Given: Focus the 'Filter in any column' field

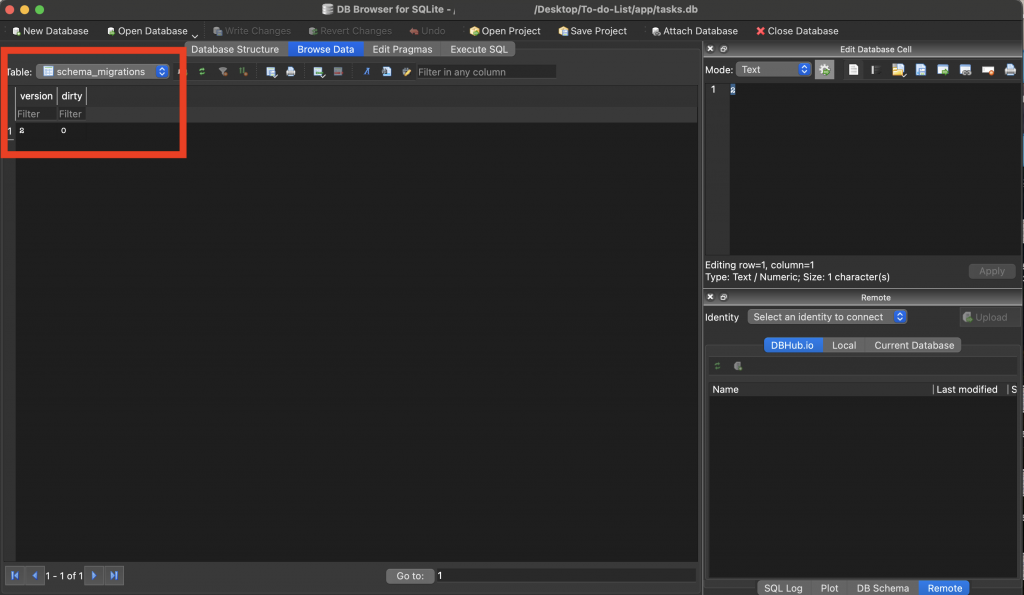Looking at the screenshot, I should (487, 72).
